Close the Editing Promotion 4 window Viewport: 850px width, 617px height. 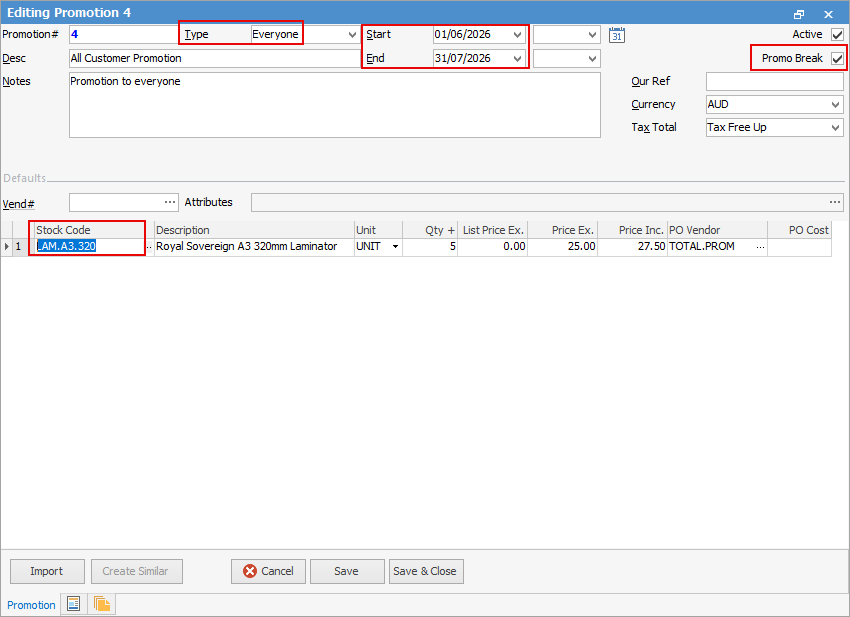828,14
